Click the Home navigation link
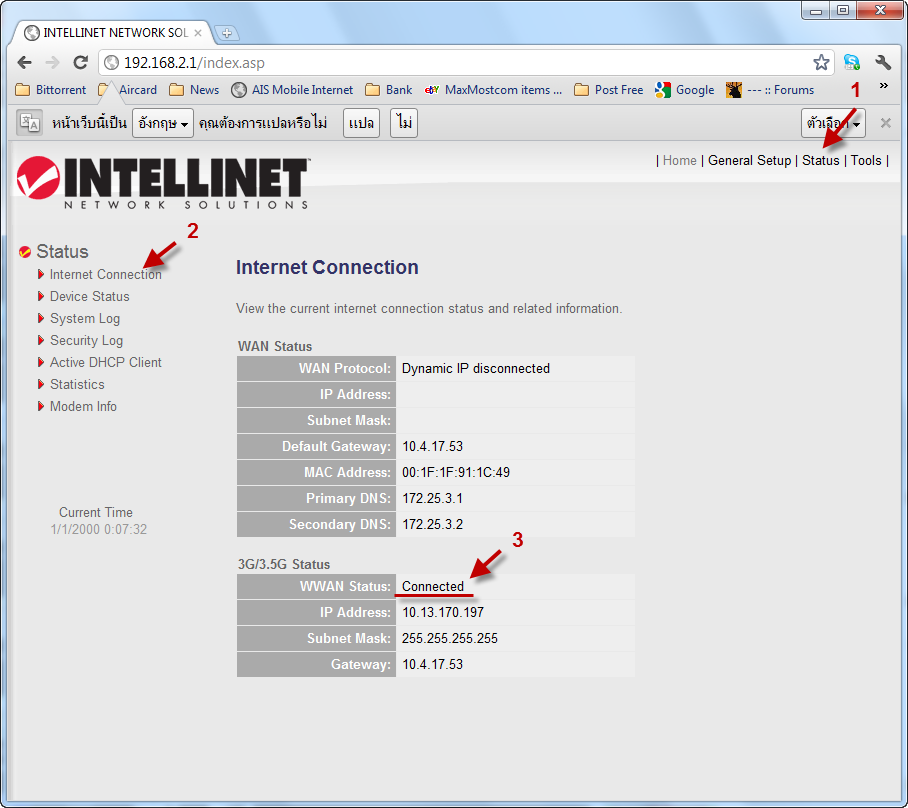 [x=679, y=160]
